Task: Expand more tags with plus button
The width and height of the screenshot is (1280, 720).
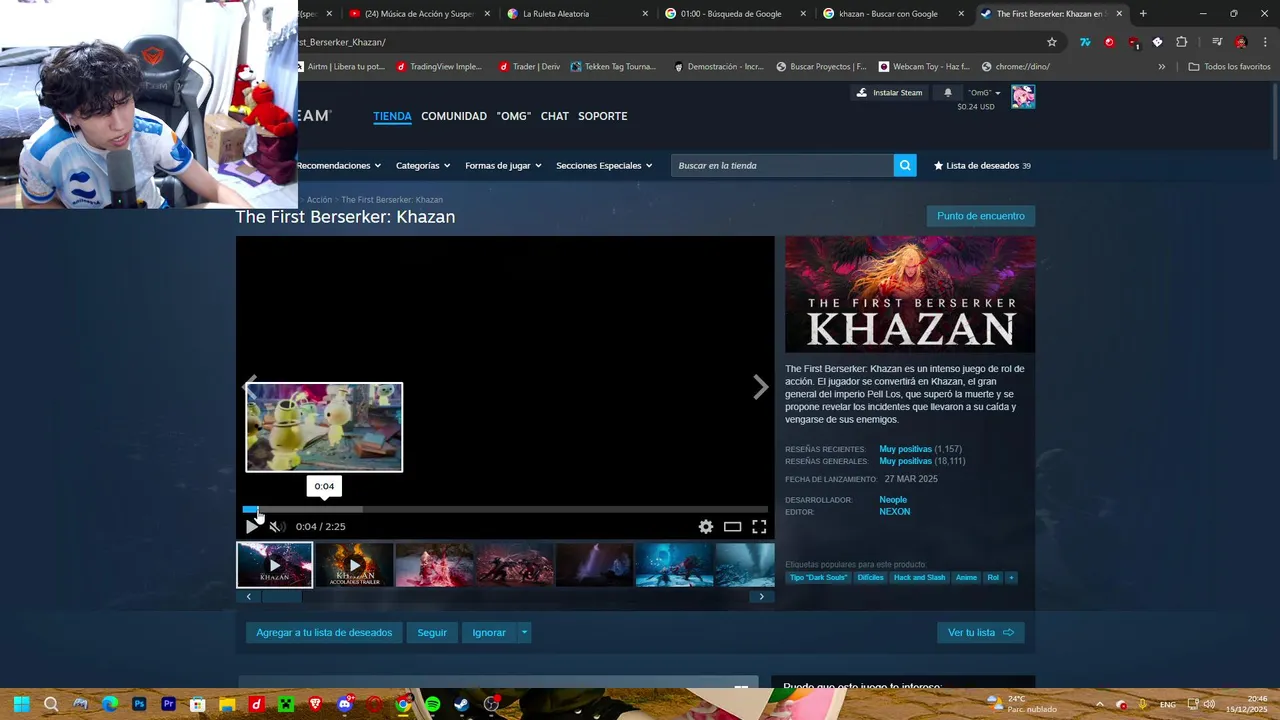Action: [1011, 577]
